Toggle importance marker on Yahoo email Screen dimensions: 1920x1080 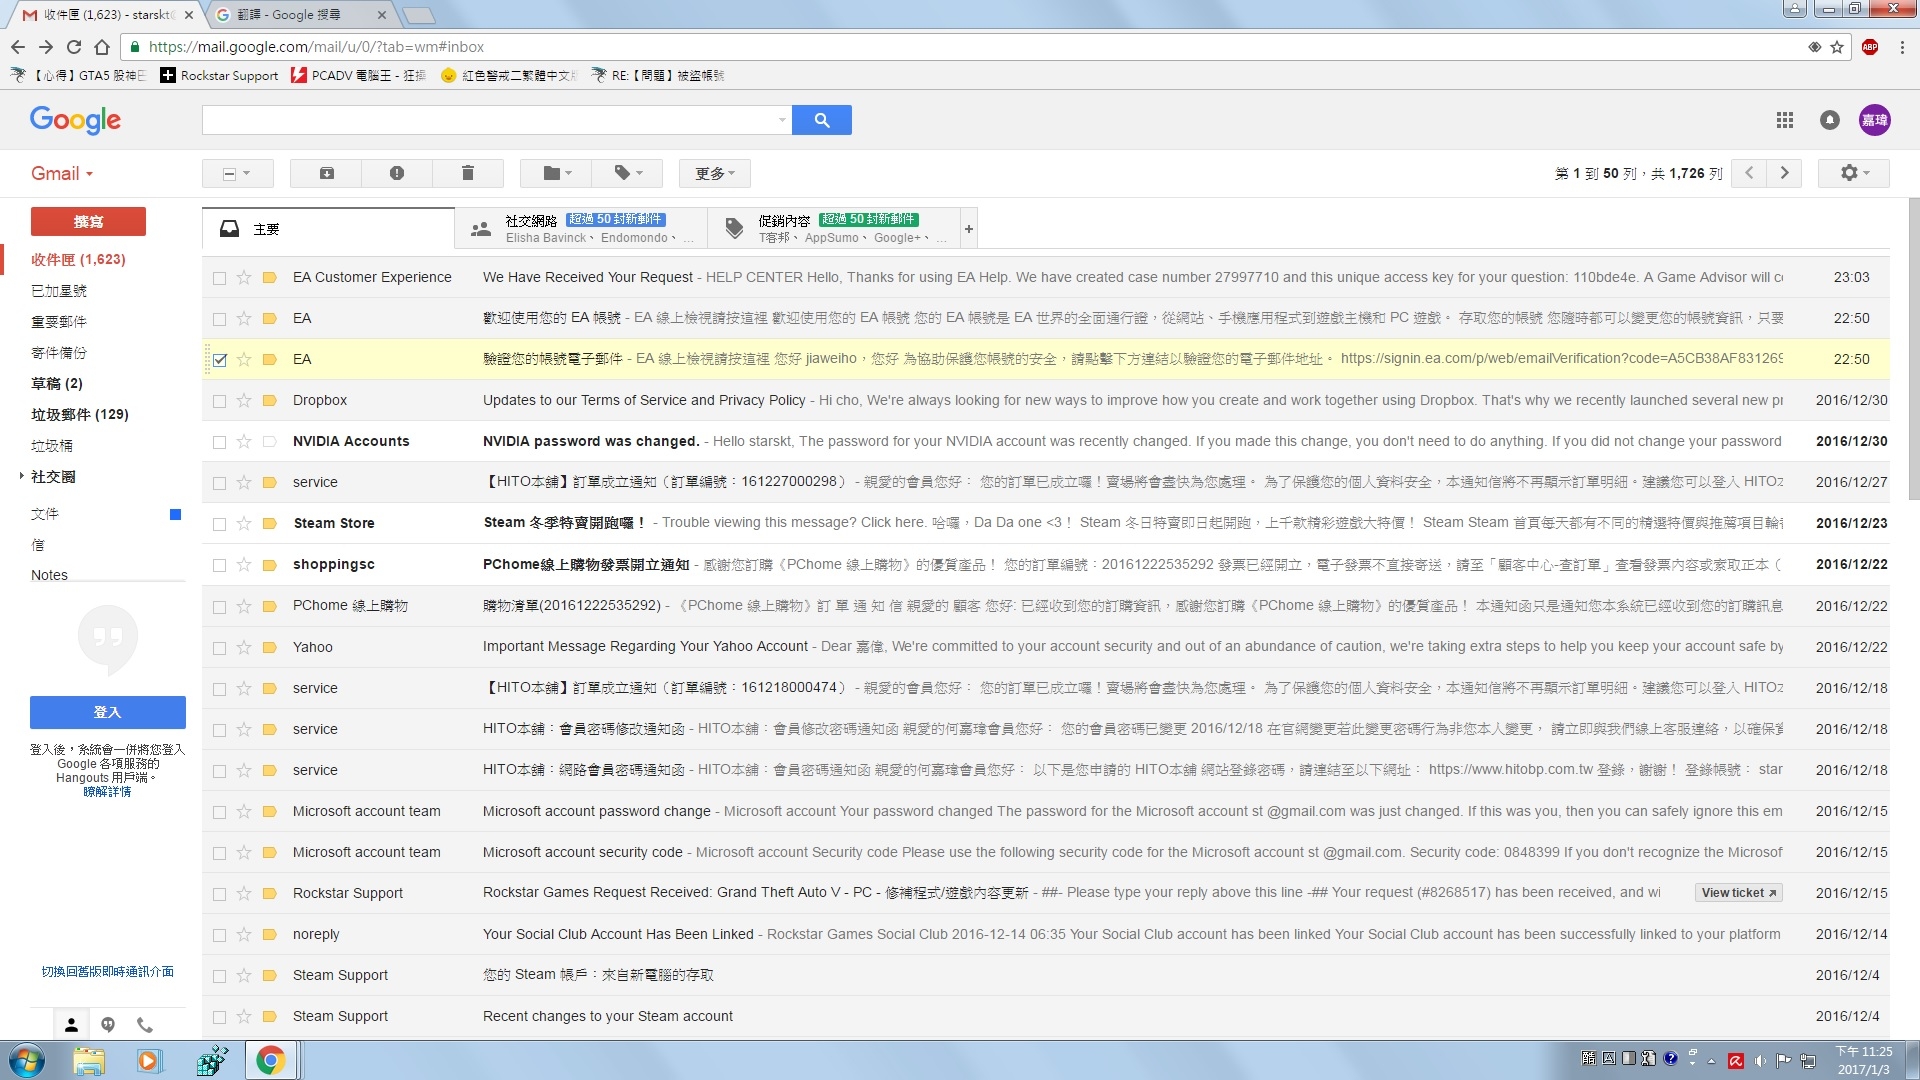click(x=269, y=648)
